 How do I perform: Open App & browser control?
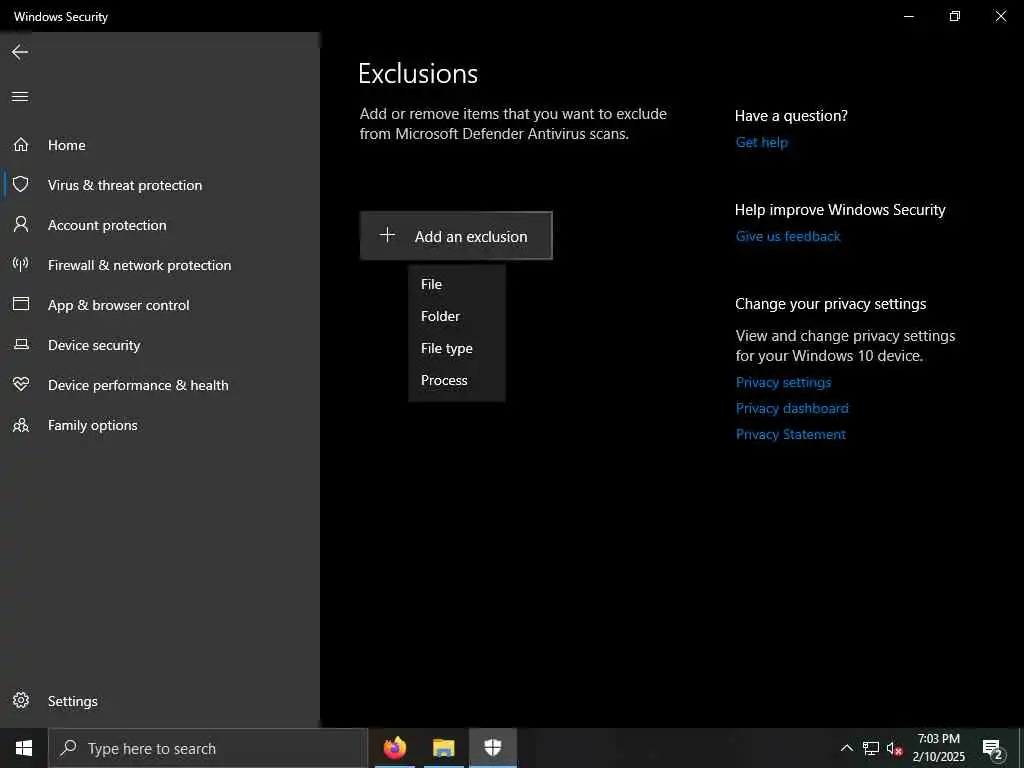[118, 305]
